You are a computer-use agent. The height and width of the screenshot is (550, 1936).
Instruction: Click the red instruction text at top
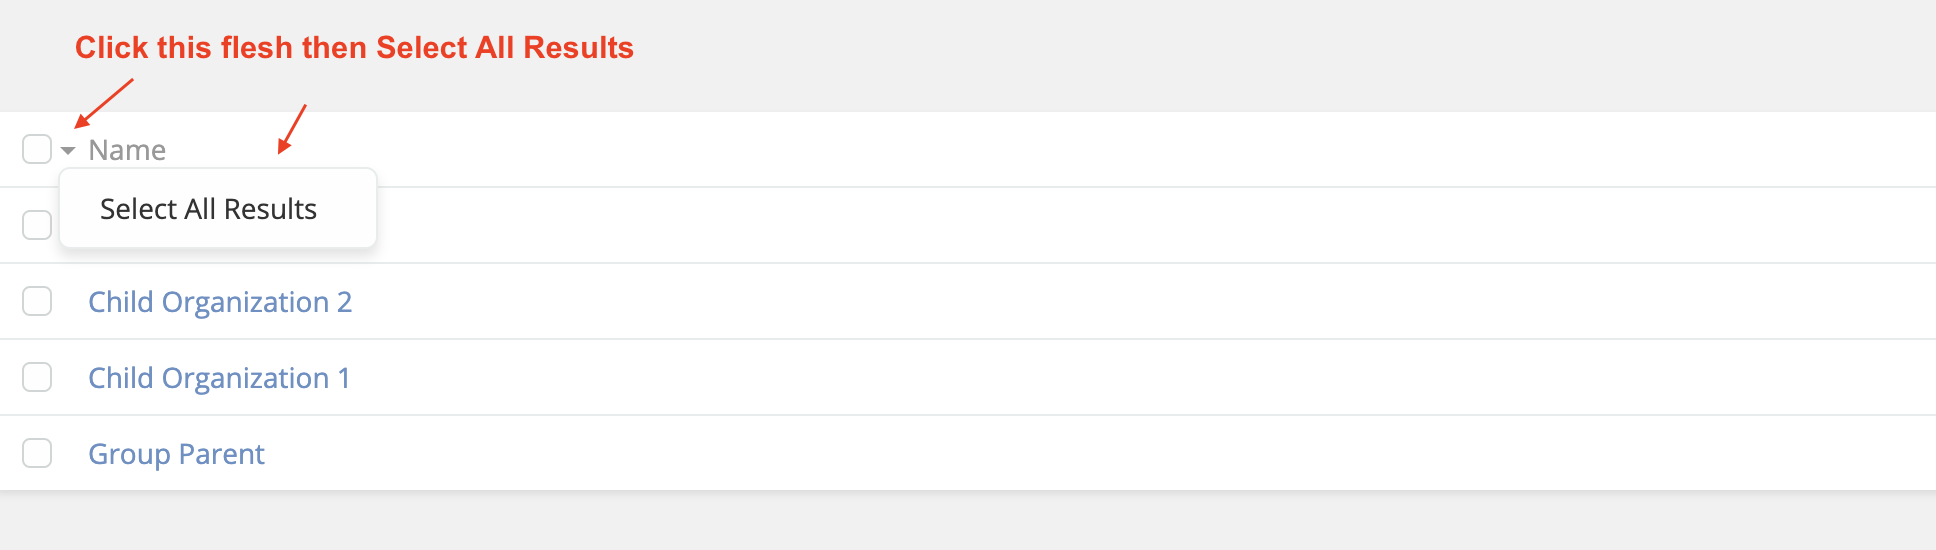point(354,48)
